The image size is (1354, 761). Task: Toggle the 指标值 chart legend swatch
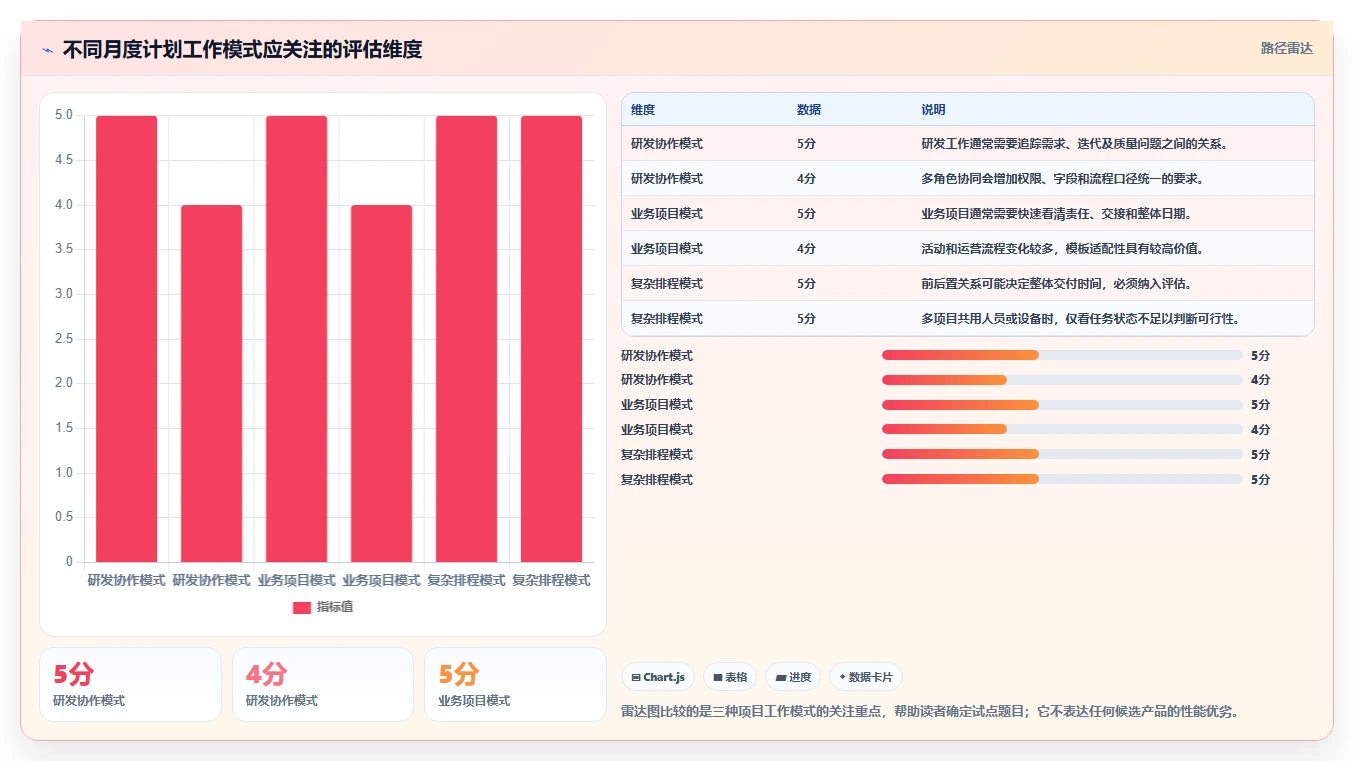pyautogui.click(x=302, y=608)
